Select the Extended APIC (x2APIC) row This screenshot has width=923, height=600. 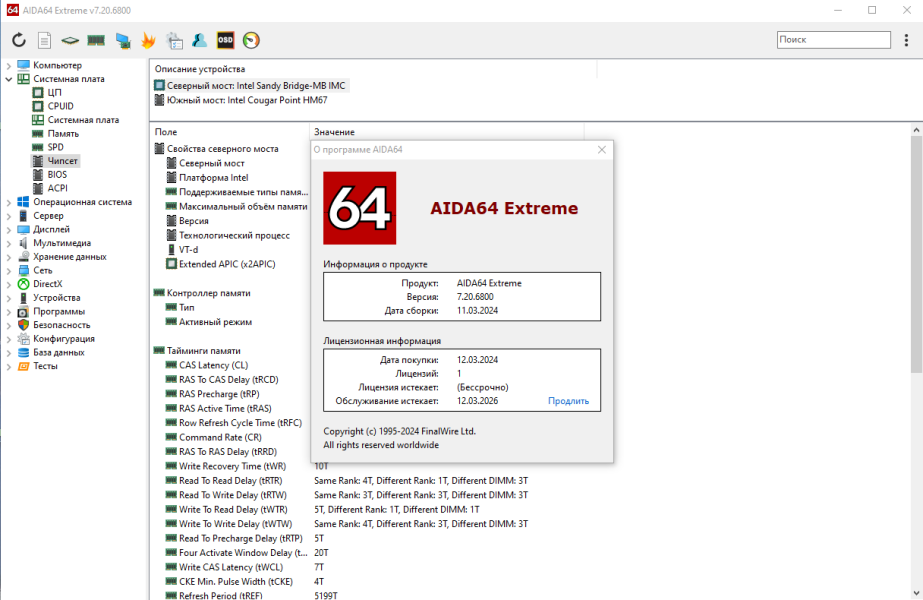tap(221, 264)
